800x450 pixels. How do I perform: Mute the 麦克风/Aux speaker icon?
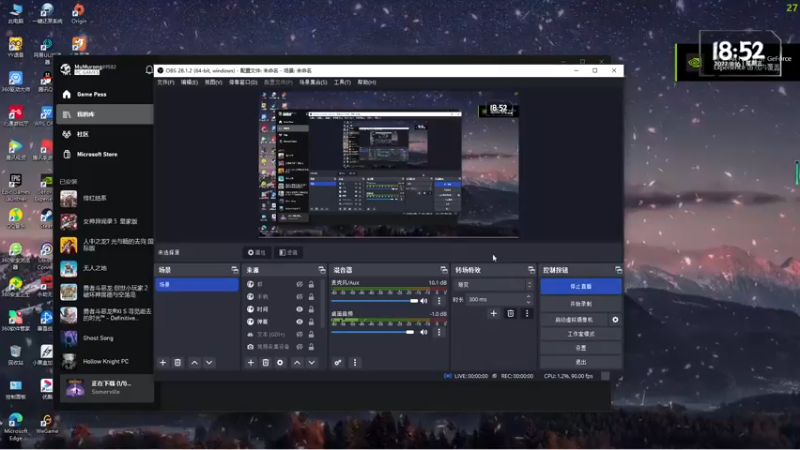pyautogui.click(x=423, y=301)
